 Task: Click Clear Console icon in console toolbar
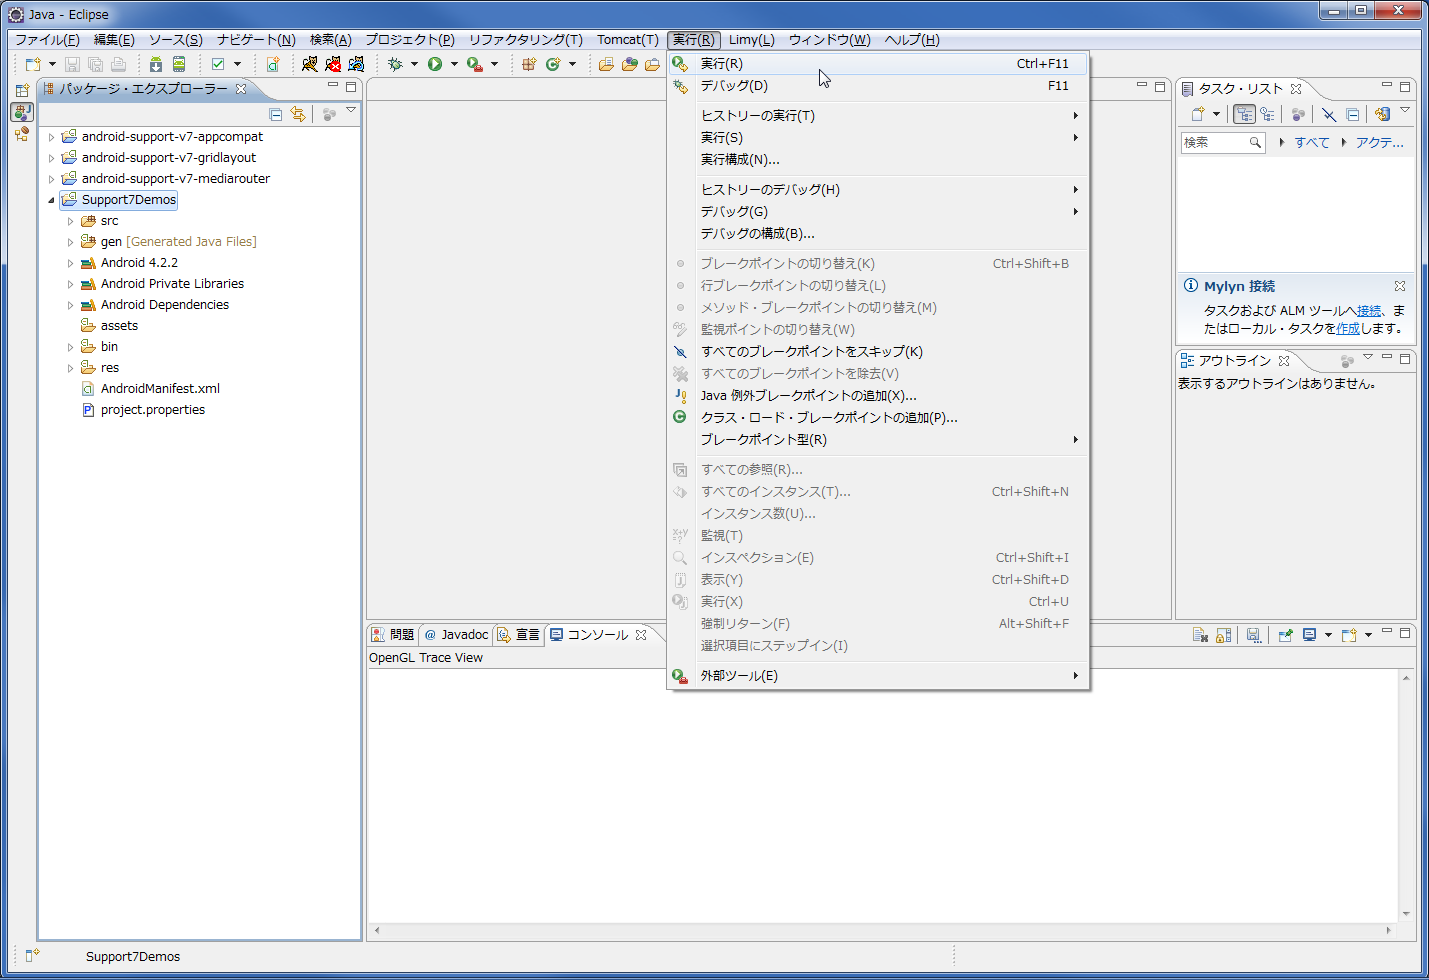coord(1200,635)
